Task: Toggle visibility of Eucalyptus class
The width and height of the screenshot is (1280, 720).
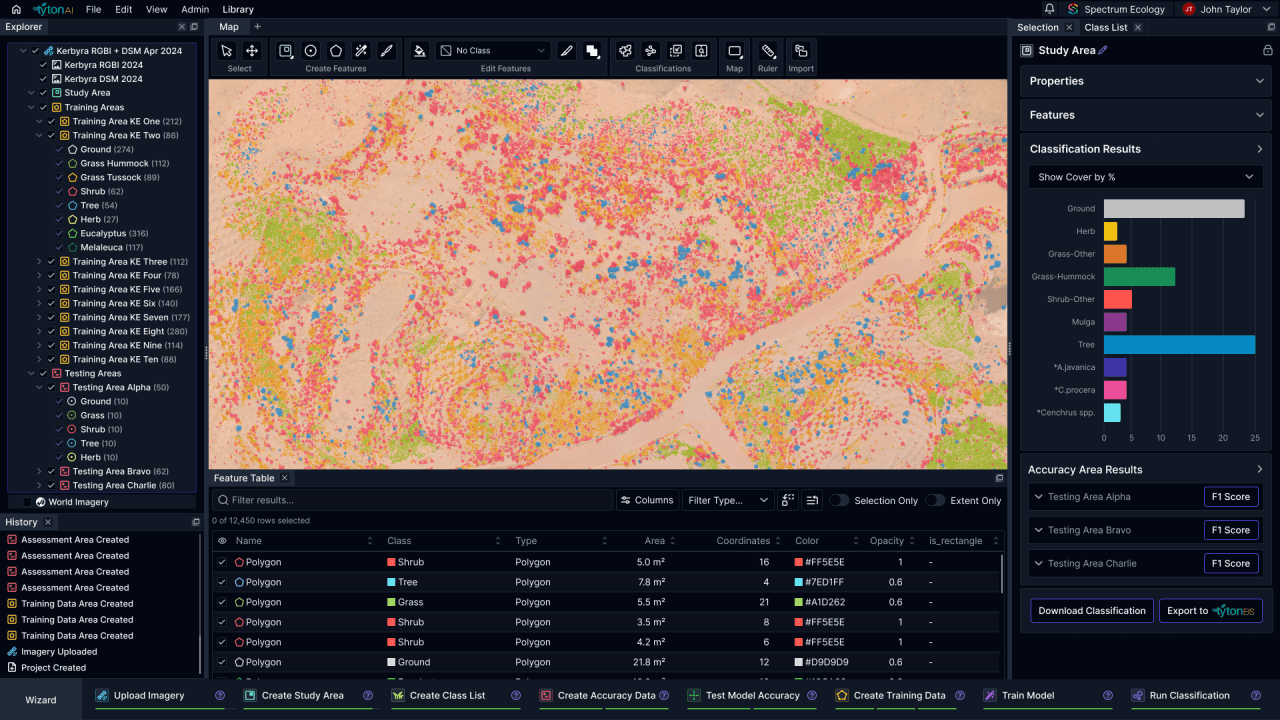Action: click(59, 233)
